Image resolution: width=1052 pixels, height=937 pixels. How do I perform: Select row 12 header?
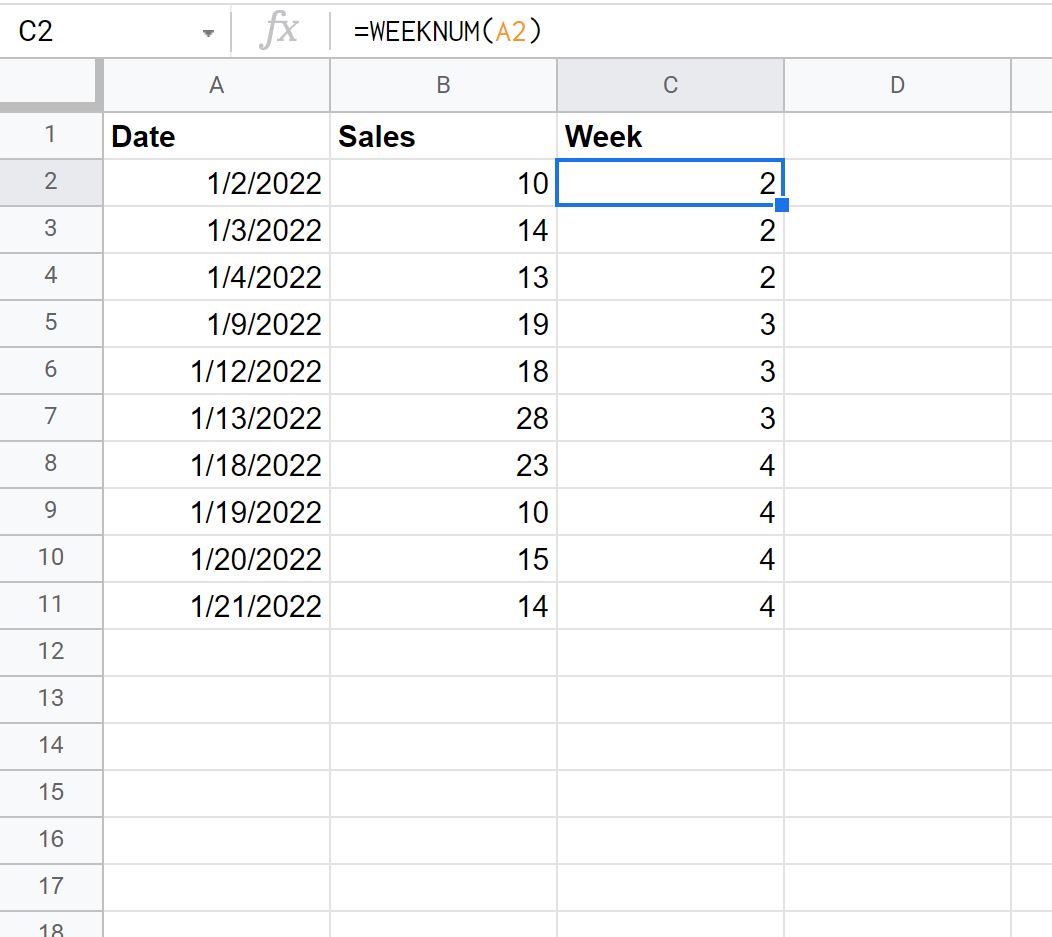click(x=51, y=652)
